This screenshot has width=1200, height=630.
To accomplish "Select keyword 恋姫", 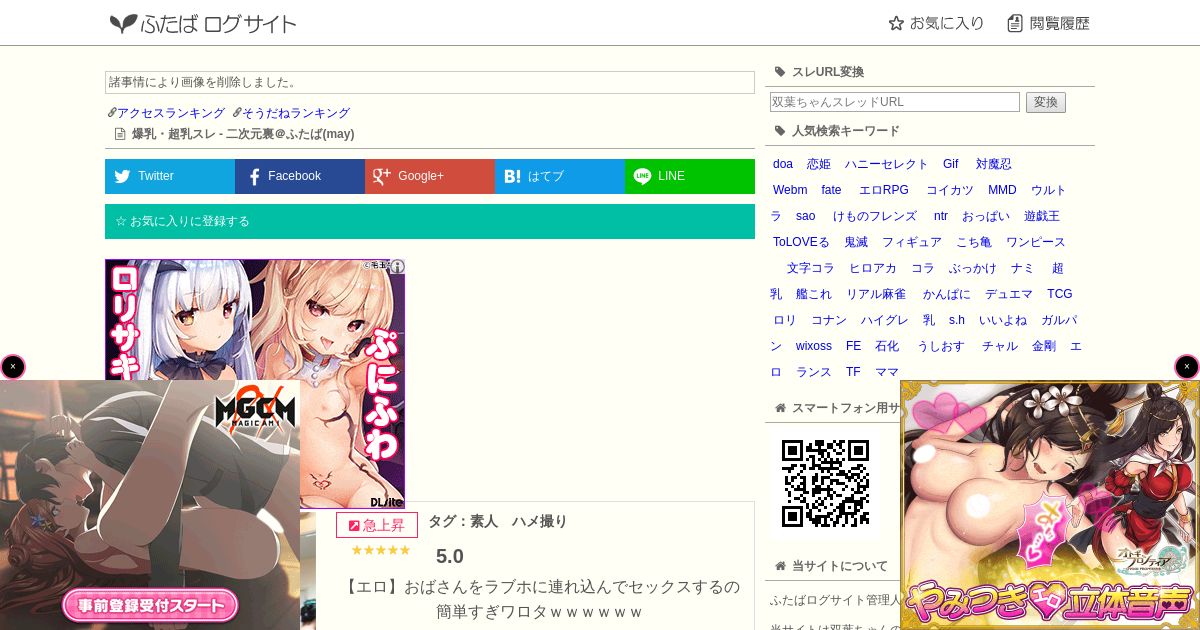I will click(x=819, y=164).
